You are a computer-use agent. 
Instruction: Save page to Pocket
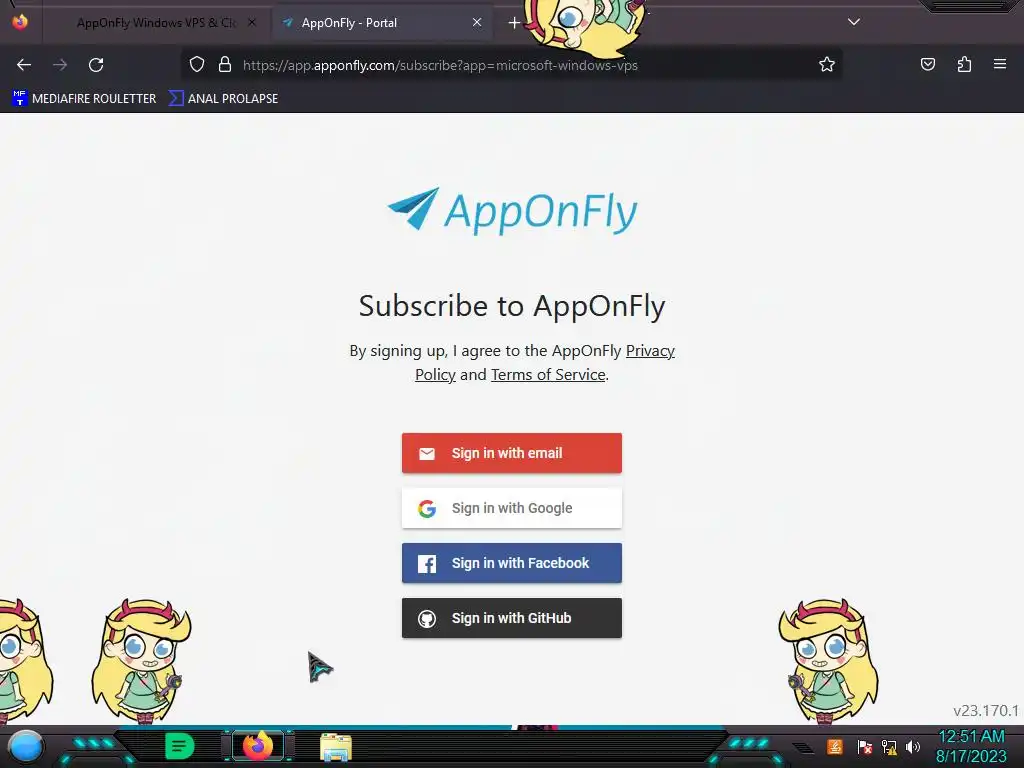[x=927, y=64]
